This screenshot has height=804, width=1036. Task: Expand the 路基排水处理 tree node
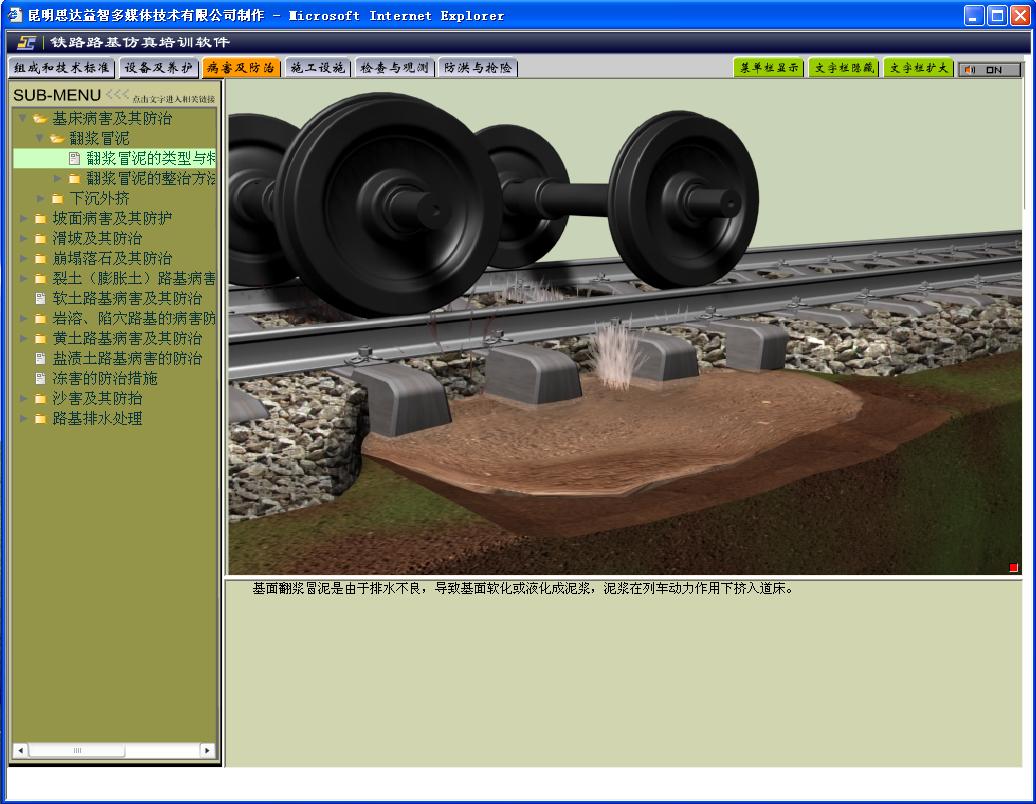24,418
